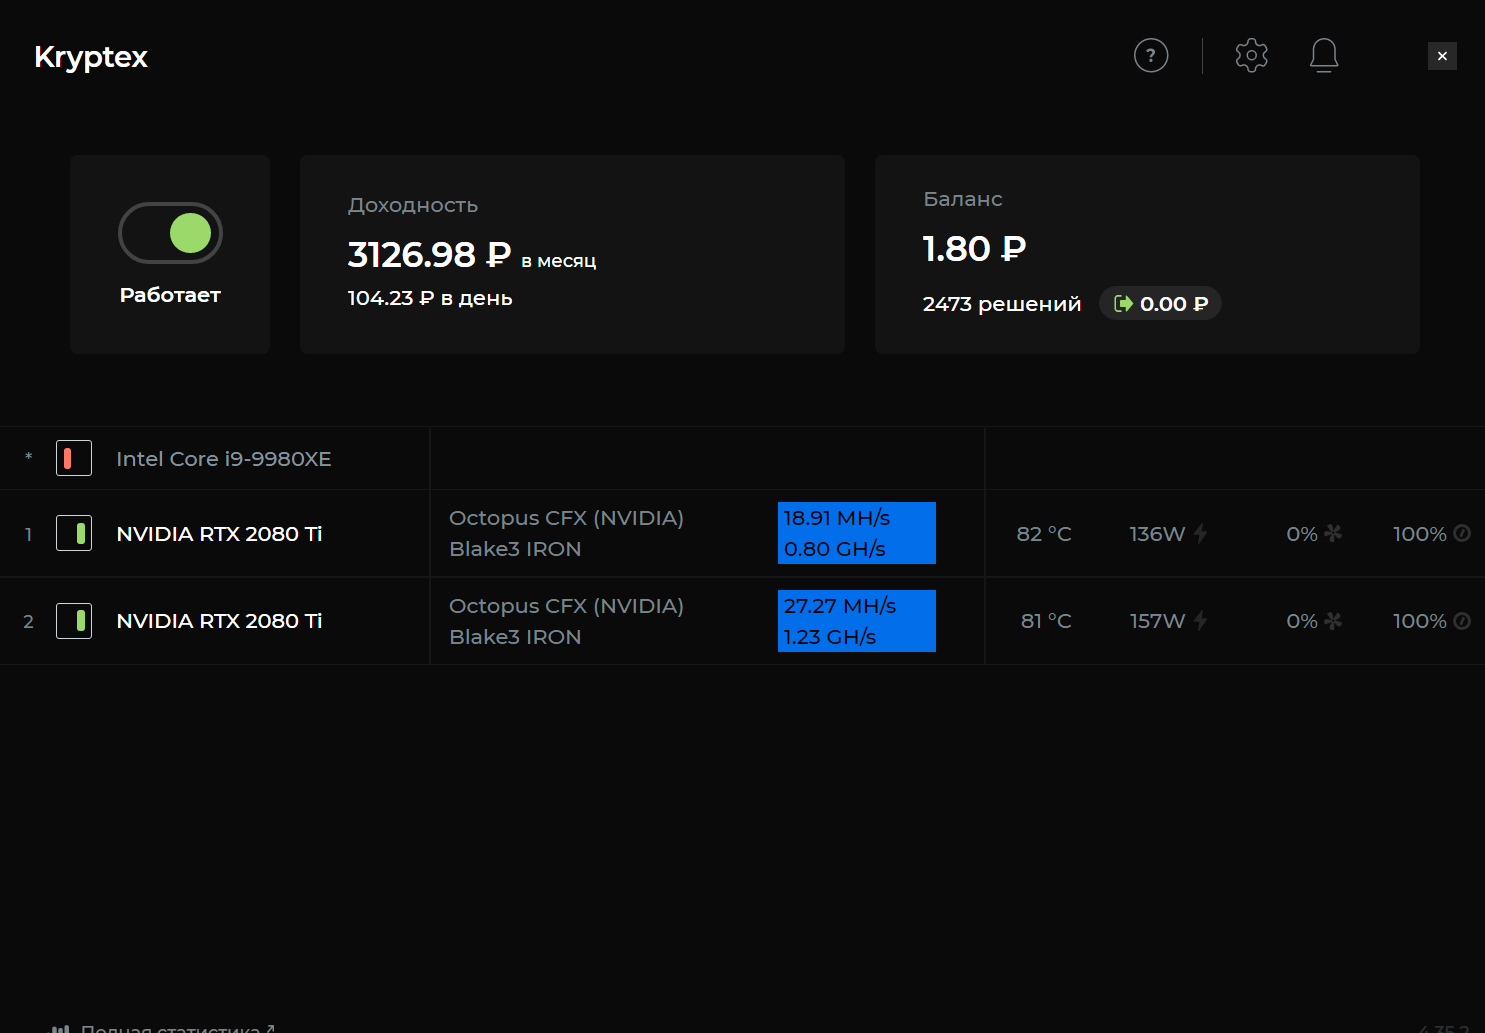Select the 27.27 MH/s hashrate block
The image size is (1485, 1033).
[857, 621]
